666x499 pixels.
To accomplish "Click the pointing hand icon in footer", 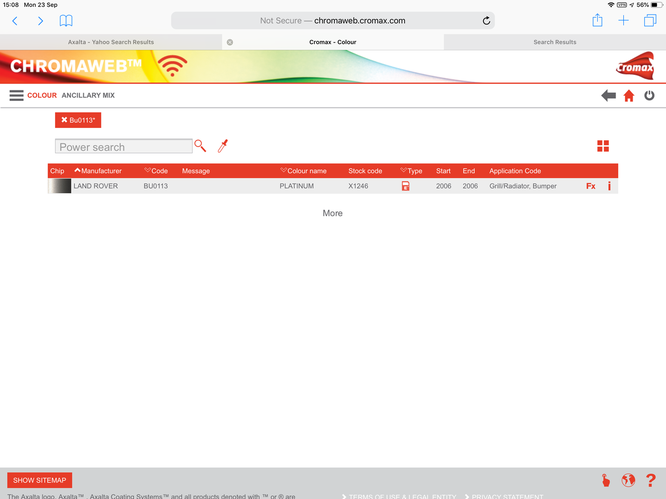I will (x=606, y=480).
